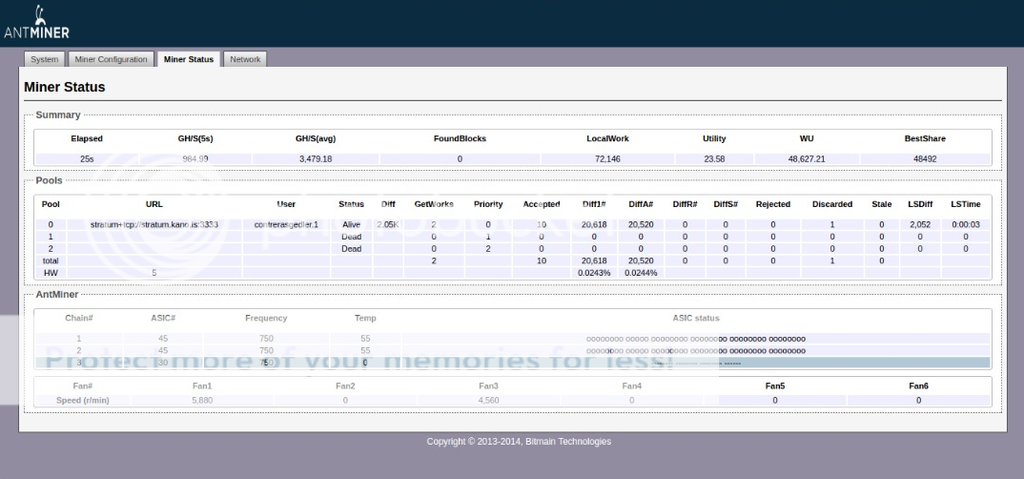Click the ASIC status string for chain 2
The width and height of the screenshot is (1024, 479).
696,351
